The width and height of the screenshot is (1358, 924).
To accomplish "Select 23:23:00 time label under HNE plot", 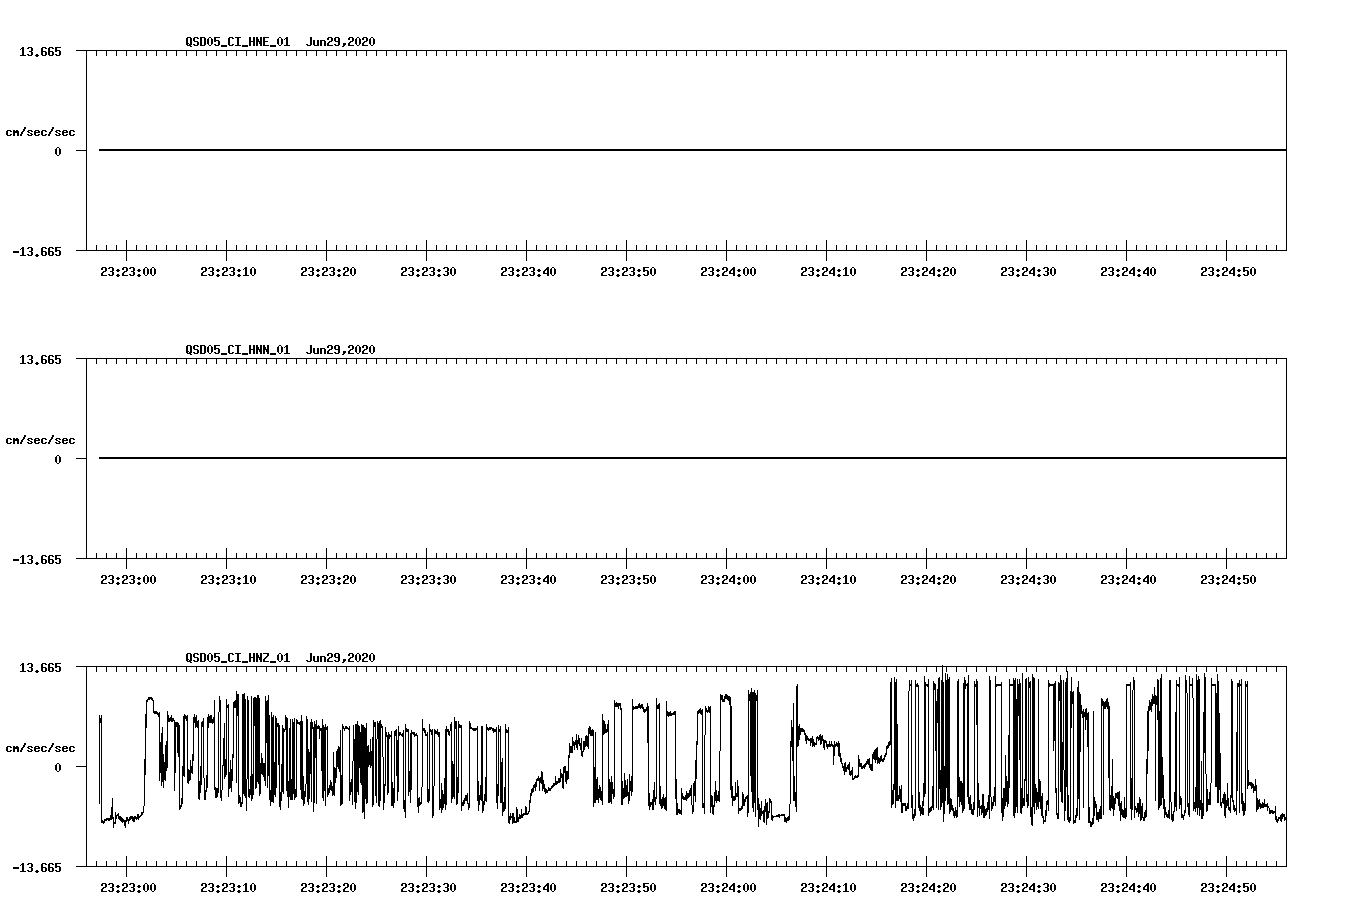I will coord(128,271).
